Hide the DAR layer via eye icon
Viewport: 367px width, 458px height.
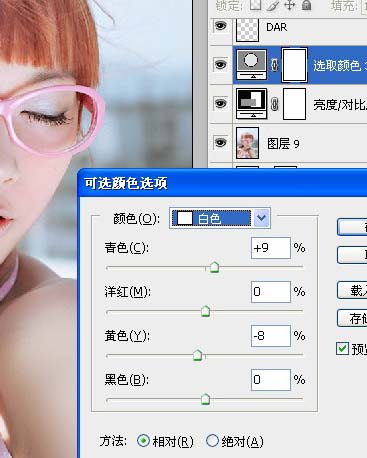[x=220, y=26]
